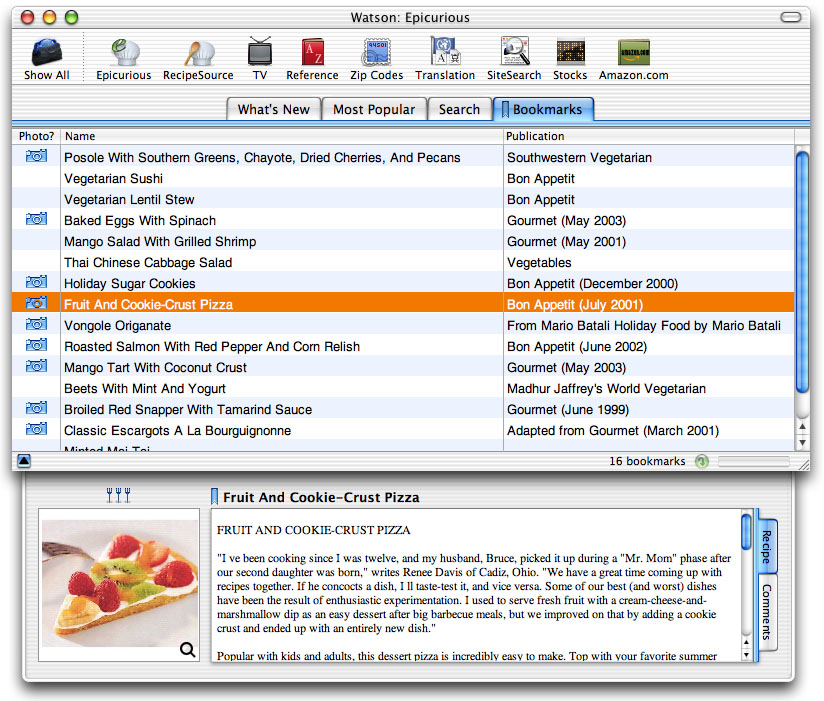Select the Beets With Mint And Yogurt recipe
Image resolution: width=824 pixels, height=701 pixels.
(145, 389)
